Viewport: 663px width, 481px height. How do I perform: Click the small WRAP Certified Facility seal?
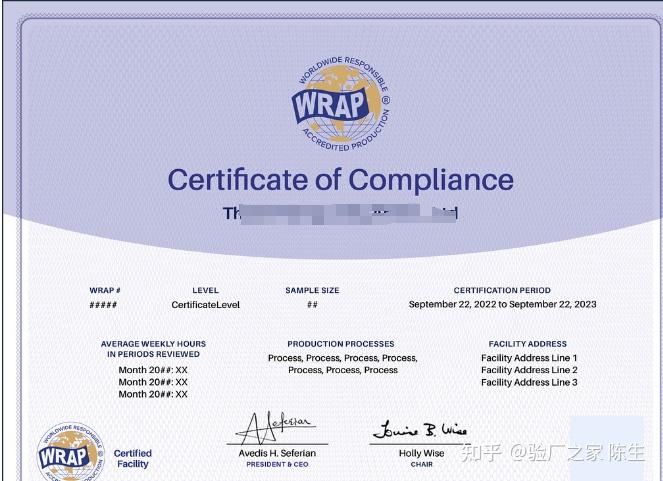[x=70, y=451]
